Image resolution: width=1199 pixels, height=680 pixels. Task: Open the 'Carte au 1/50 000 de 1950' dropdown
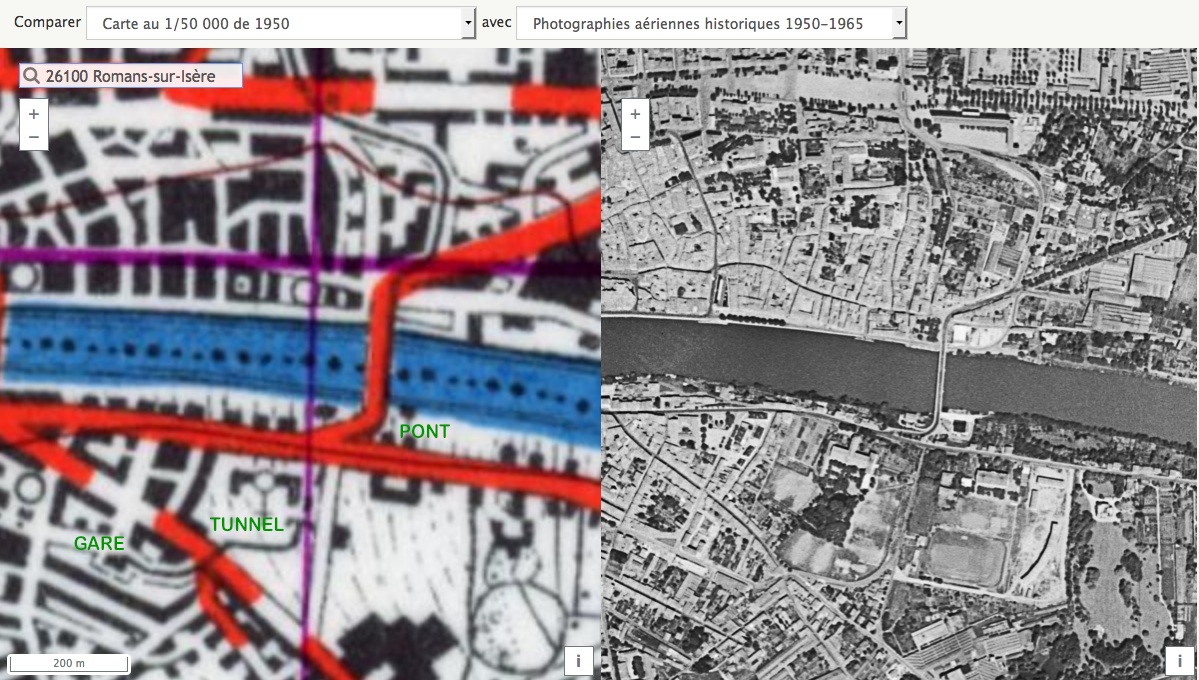[281, 23]
